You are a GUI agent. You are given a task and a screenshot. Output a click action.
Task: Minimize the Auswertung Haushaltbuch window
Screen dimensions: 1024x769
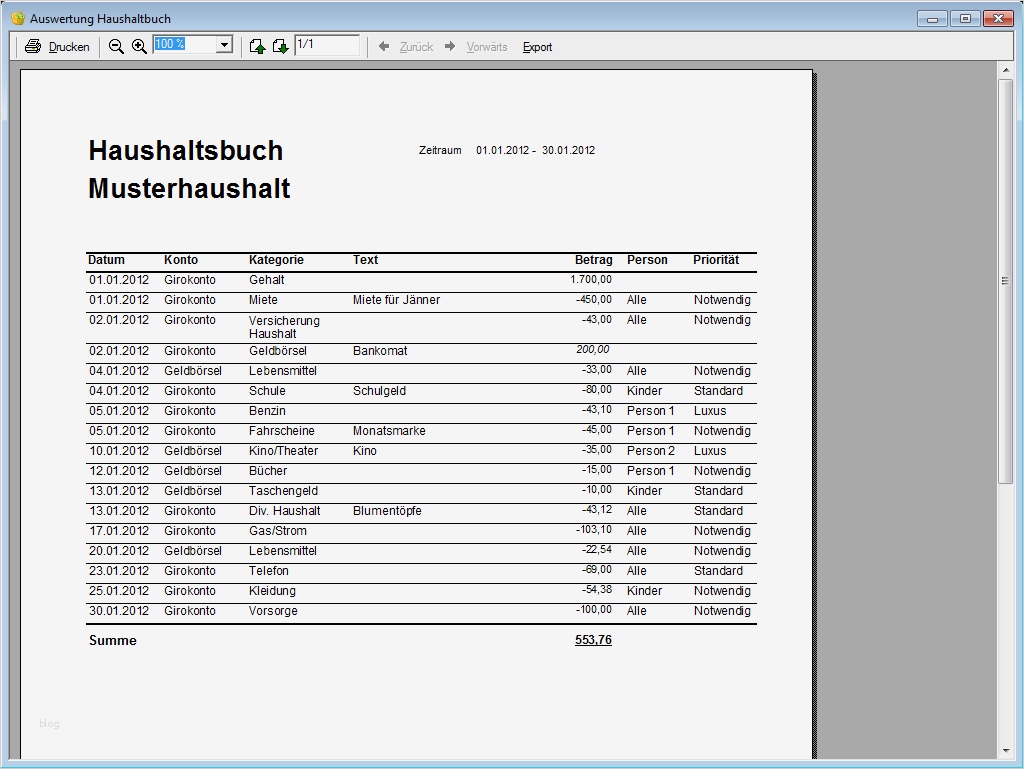(932, 19)
